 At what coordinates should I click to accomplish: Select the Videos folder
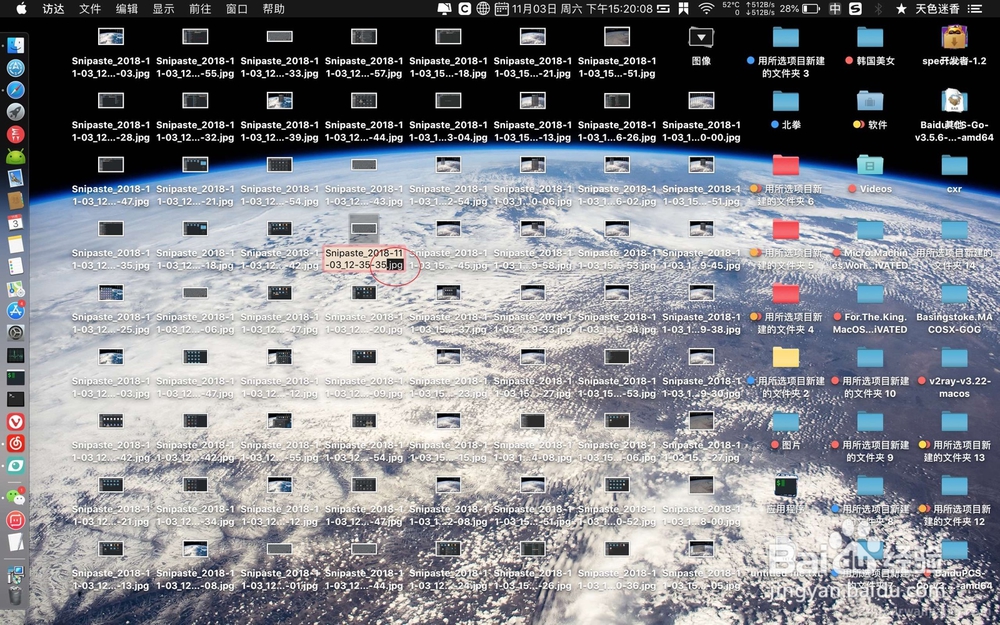click(x=870, y=165)
